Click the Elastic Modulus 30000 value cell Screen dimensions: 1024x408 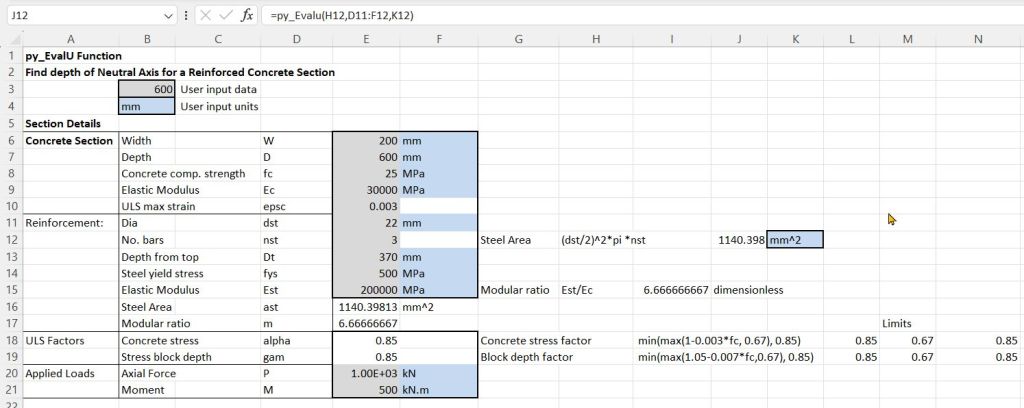(x=365, y=189)
